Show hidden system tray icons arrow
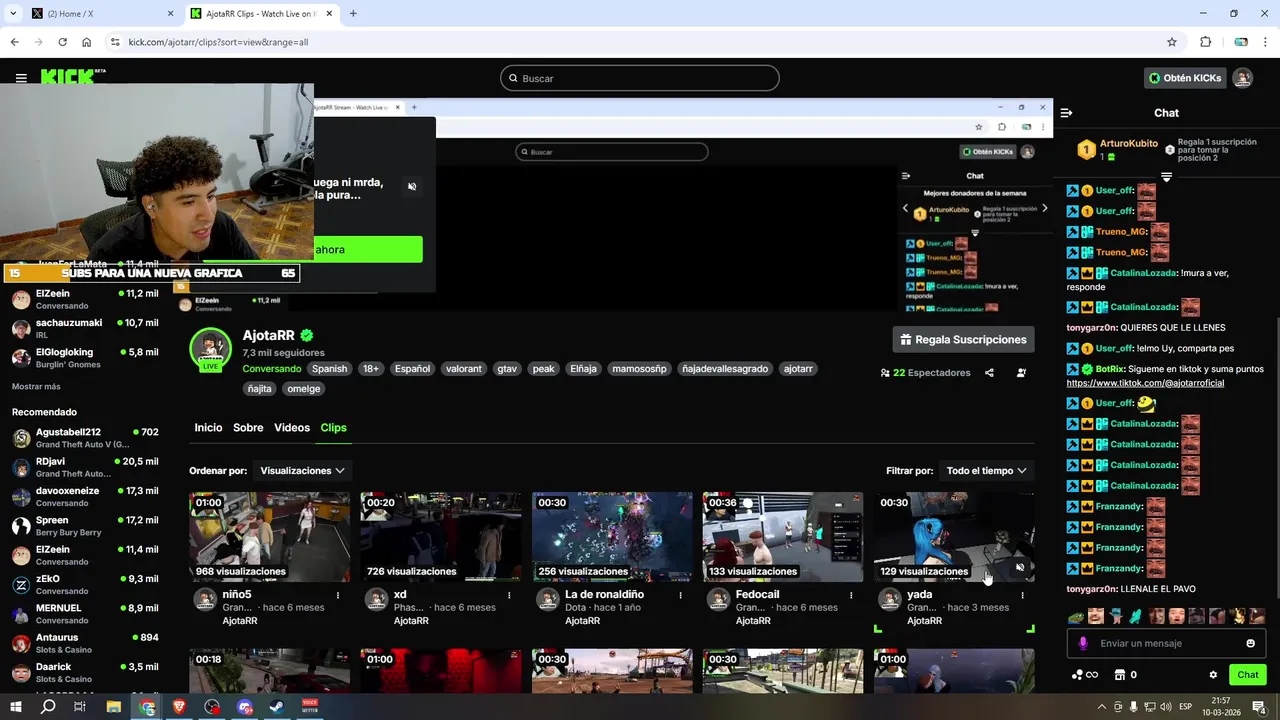The height and width of the screenshot is (720, 1280). pyautogui.click(x=1101, y=707)
